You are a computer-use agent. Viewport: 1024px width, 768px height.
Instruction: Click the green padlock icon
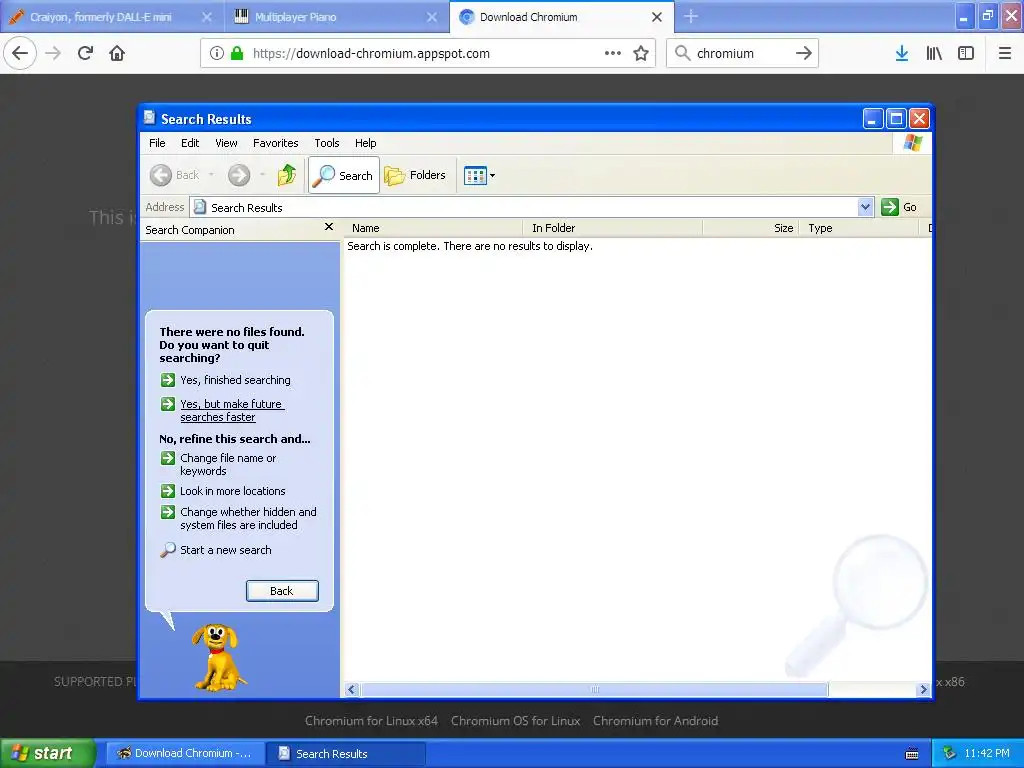click(x=237, y=53)
